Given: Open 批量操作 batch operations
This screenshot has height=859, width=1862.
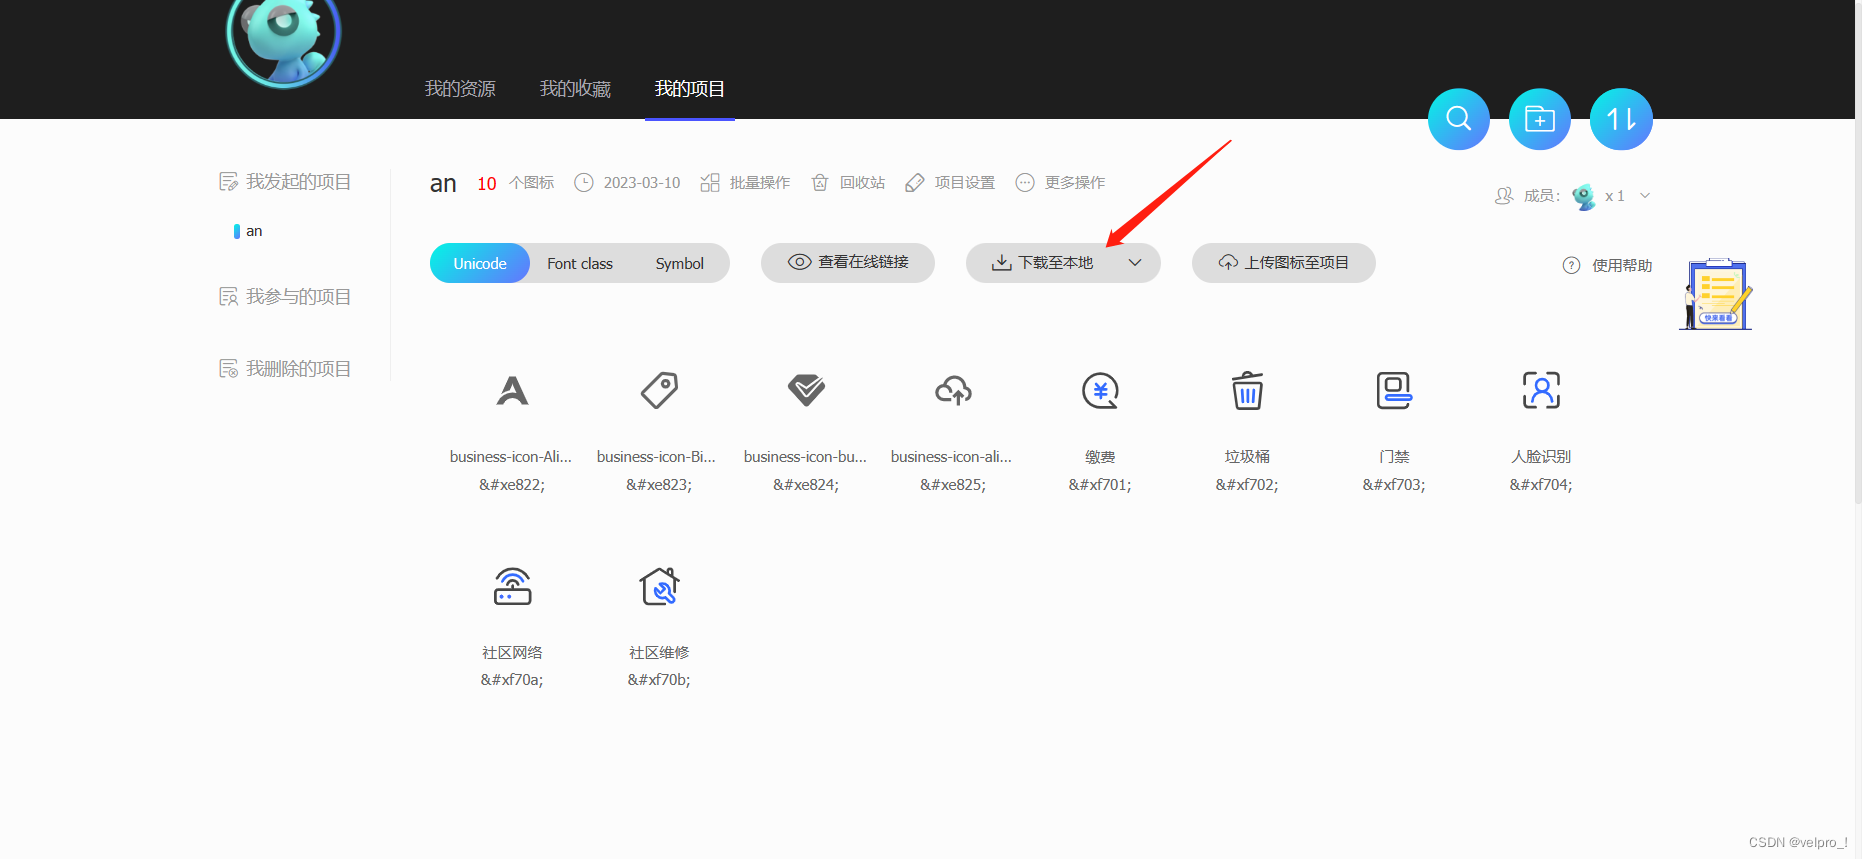Looking at the screenshot, I should (745, 182).
